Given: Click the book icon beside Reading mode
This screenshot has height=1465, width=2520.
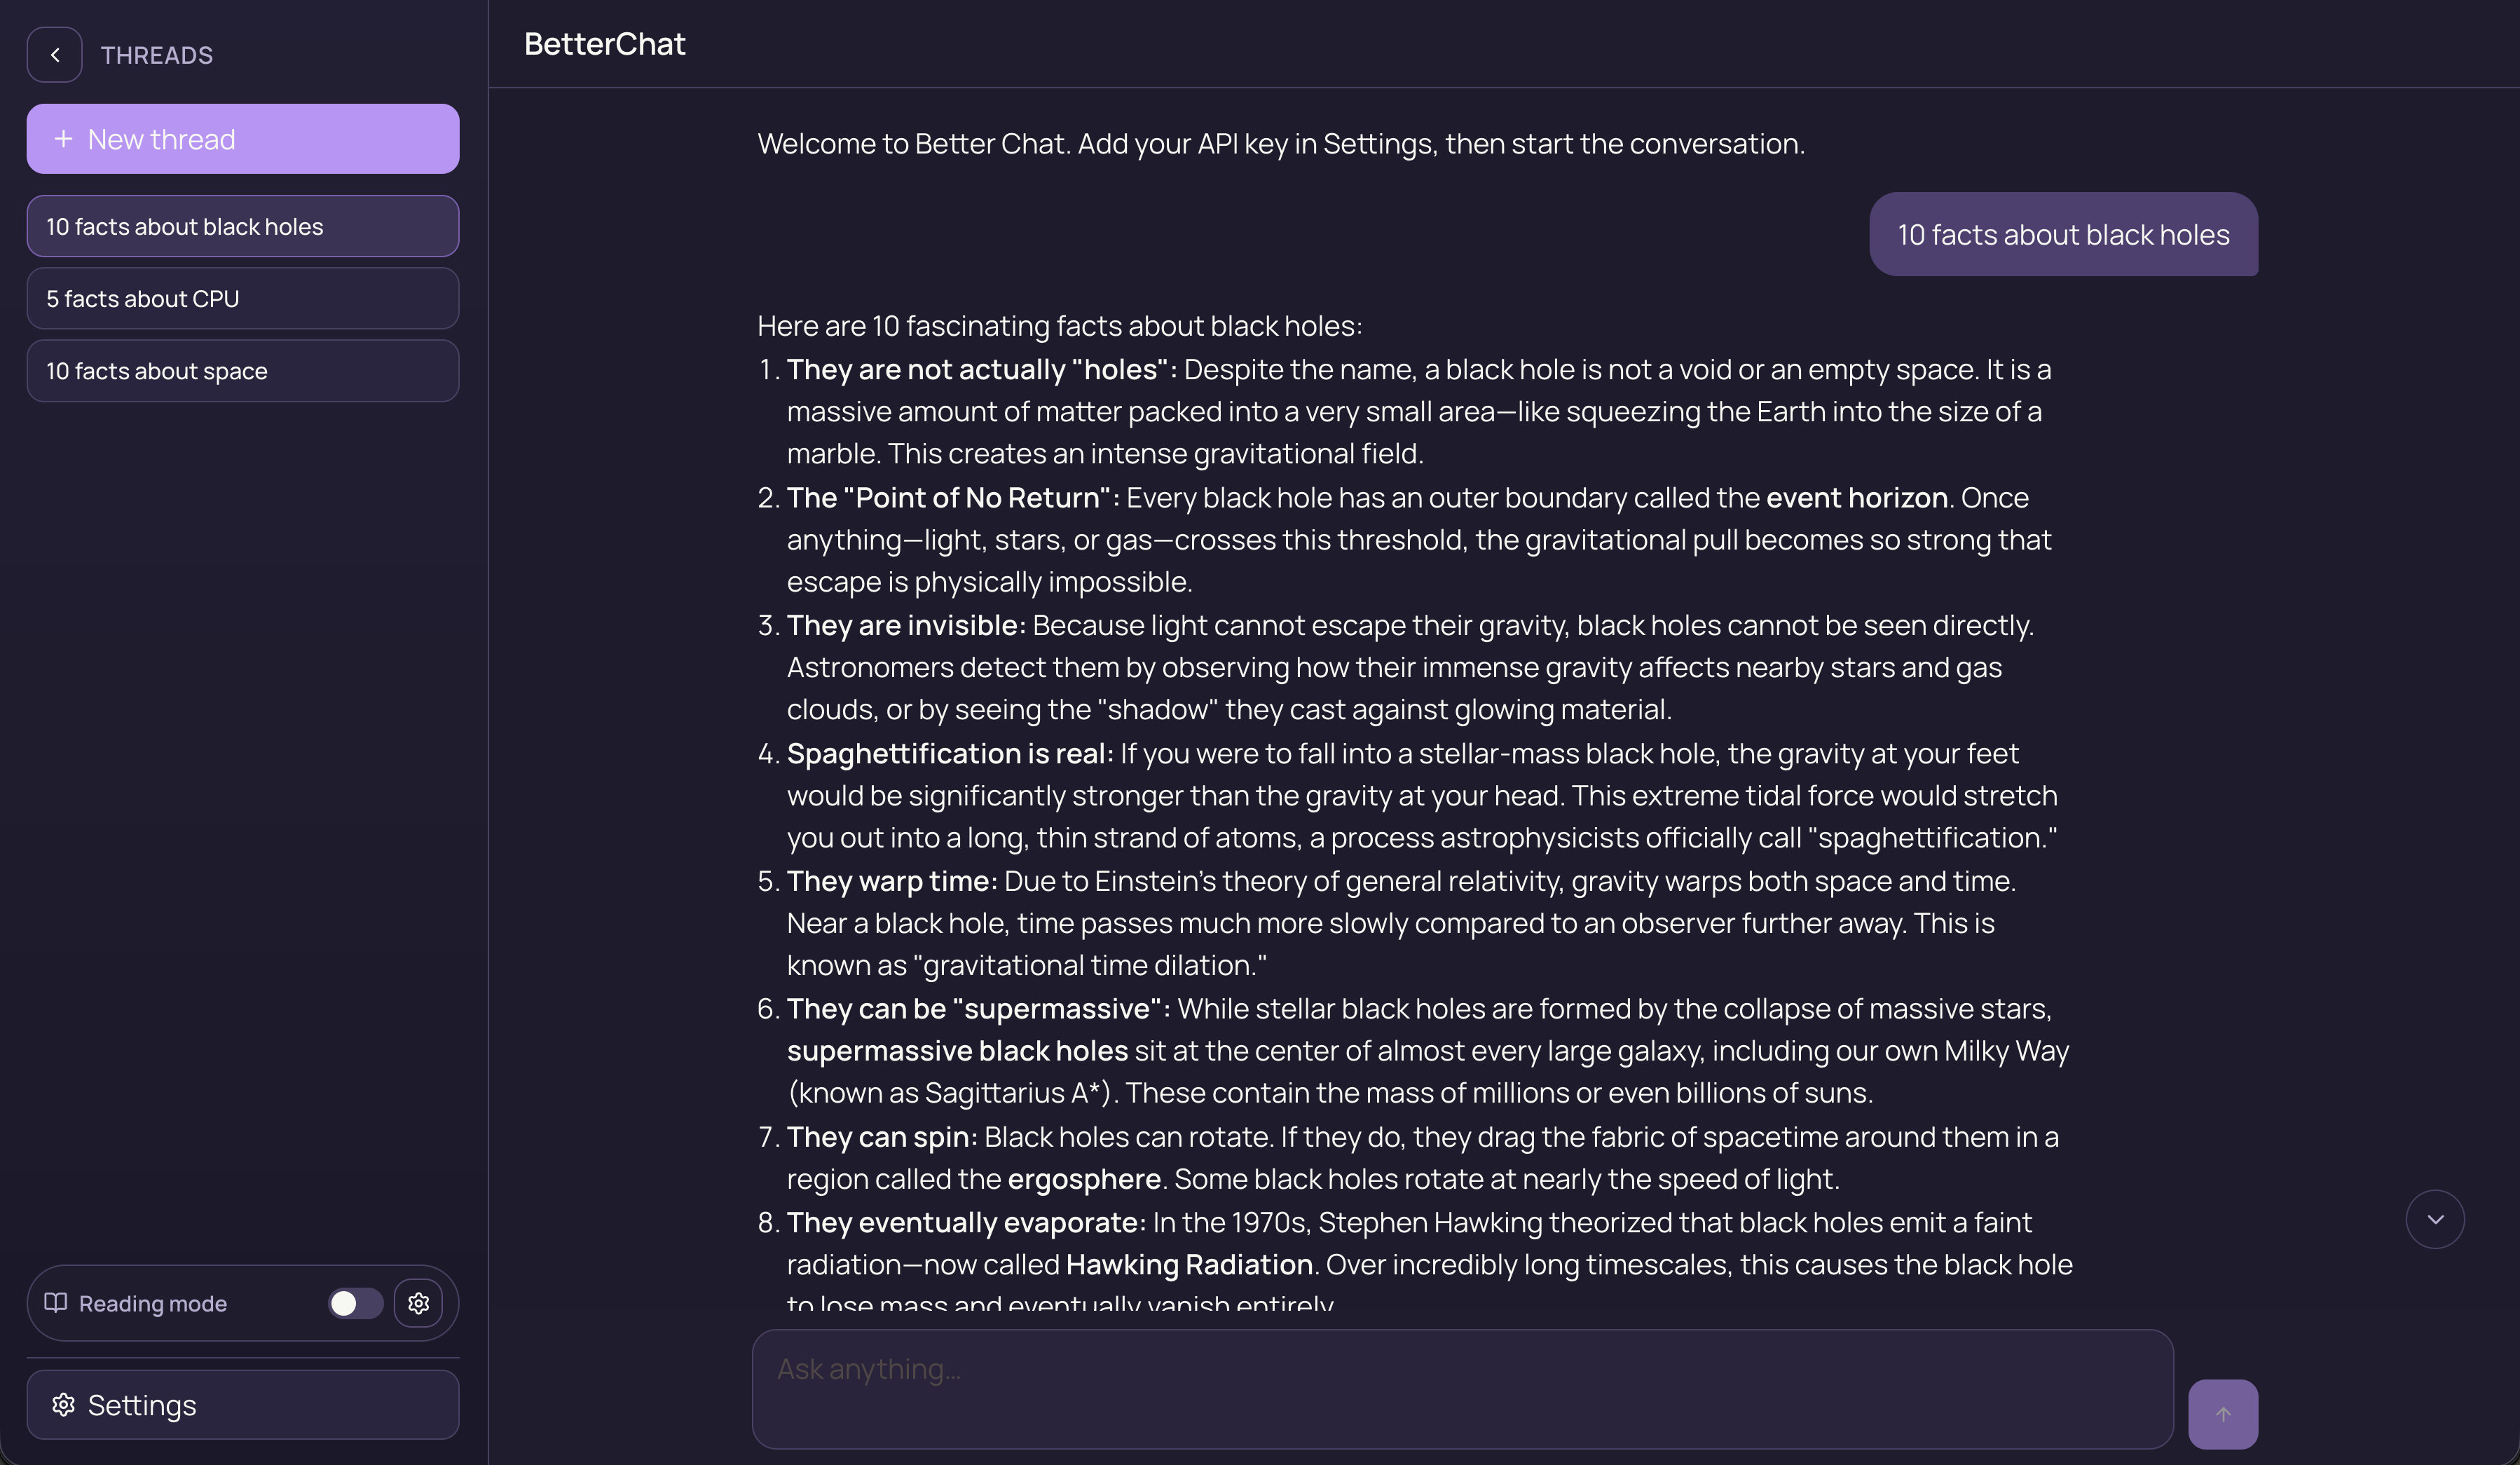Looking at the screenshot, I should (55, 1303).
